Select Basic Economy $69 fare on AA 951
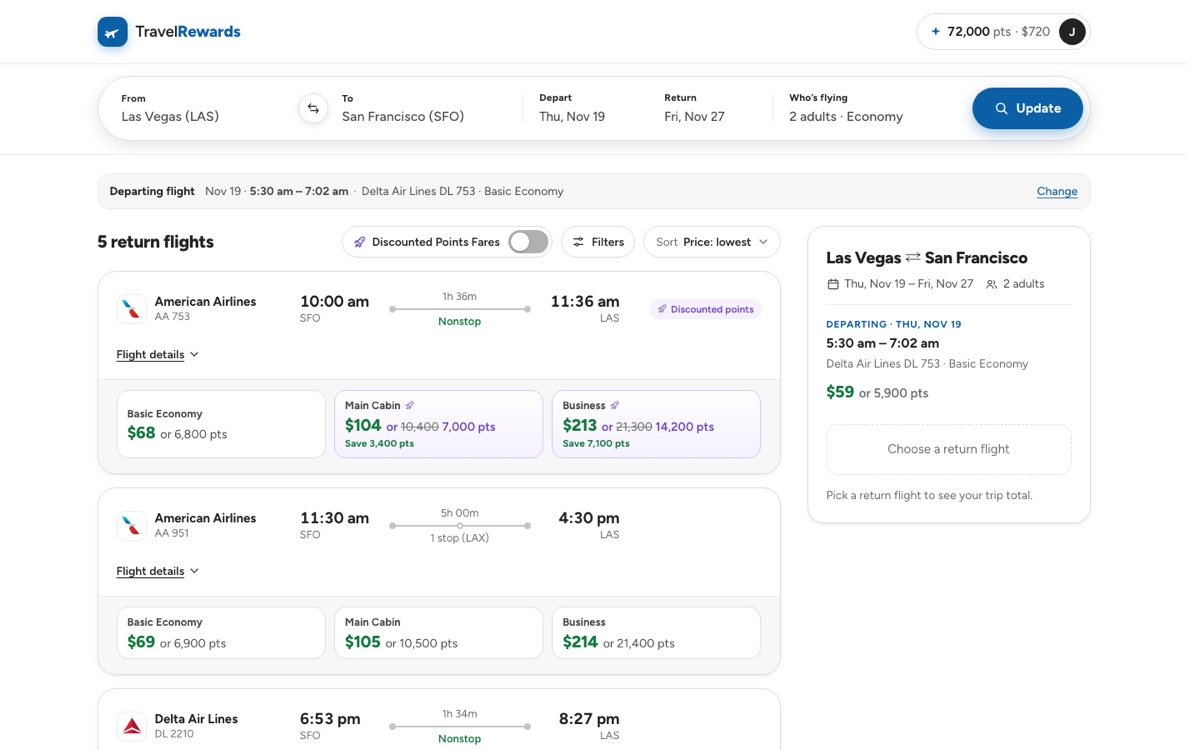Image resolution: width=1200 pixels, height=750 pixels. click(x=221, y=633)
